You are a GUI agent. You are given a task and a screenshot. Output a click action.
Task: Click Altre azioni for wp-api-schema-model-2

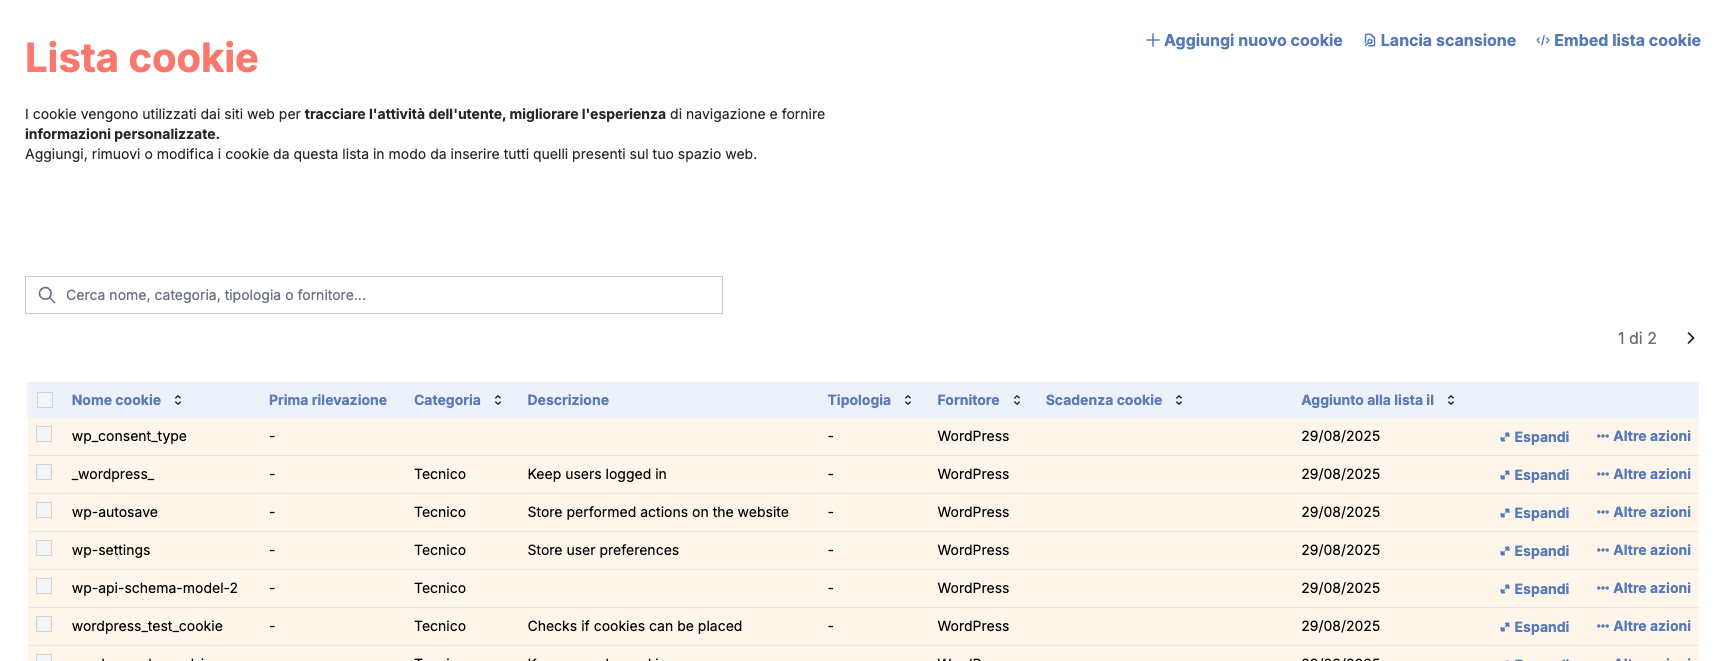[x=1643, y=588]
